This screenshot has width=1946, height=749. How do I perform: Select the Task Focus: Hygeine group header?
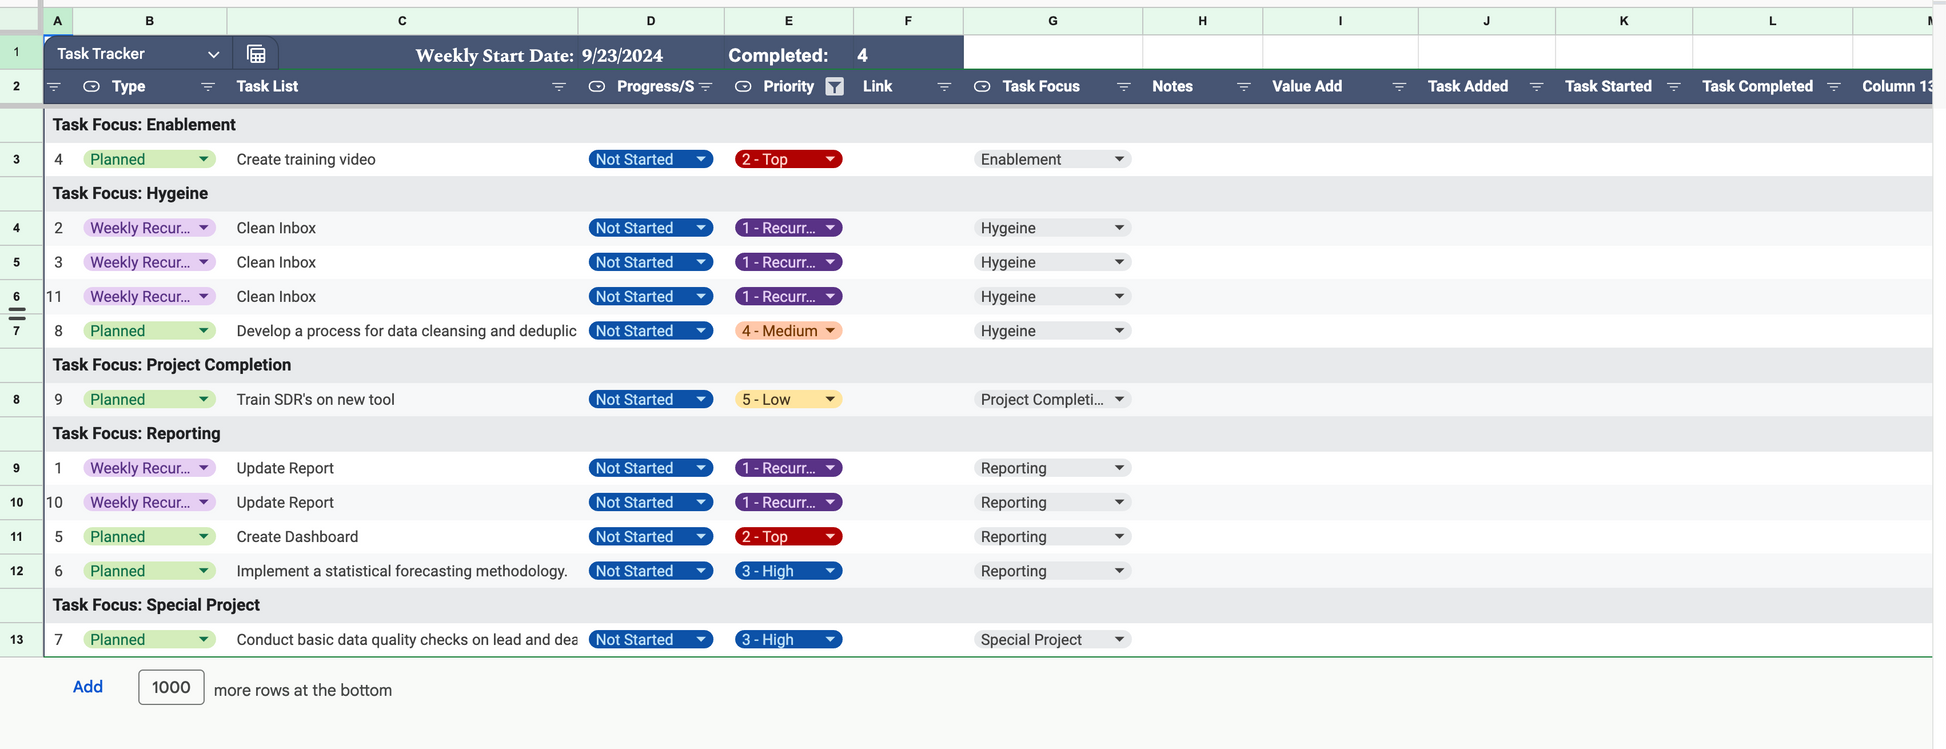(131, 194)
